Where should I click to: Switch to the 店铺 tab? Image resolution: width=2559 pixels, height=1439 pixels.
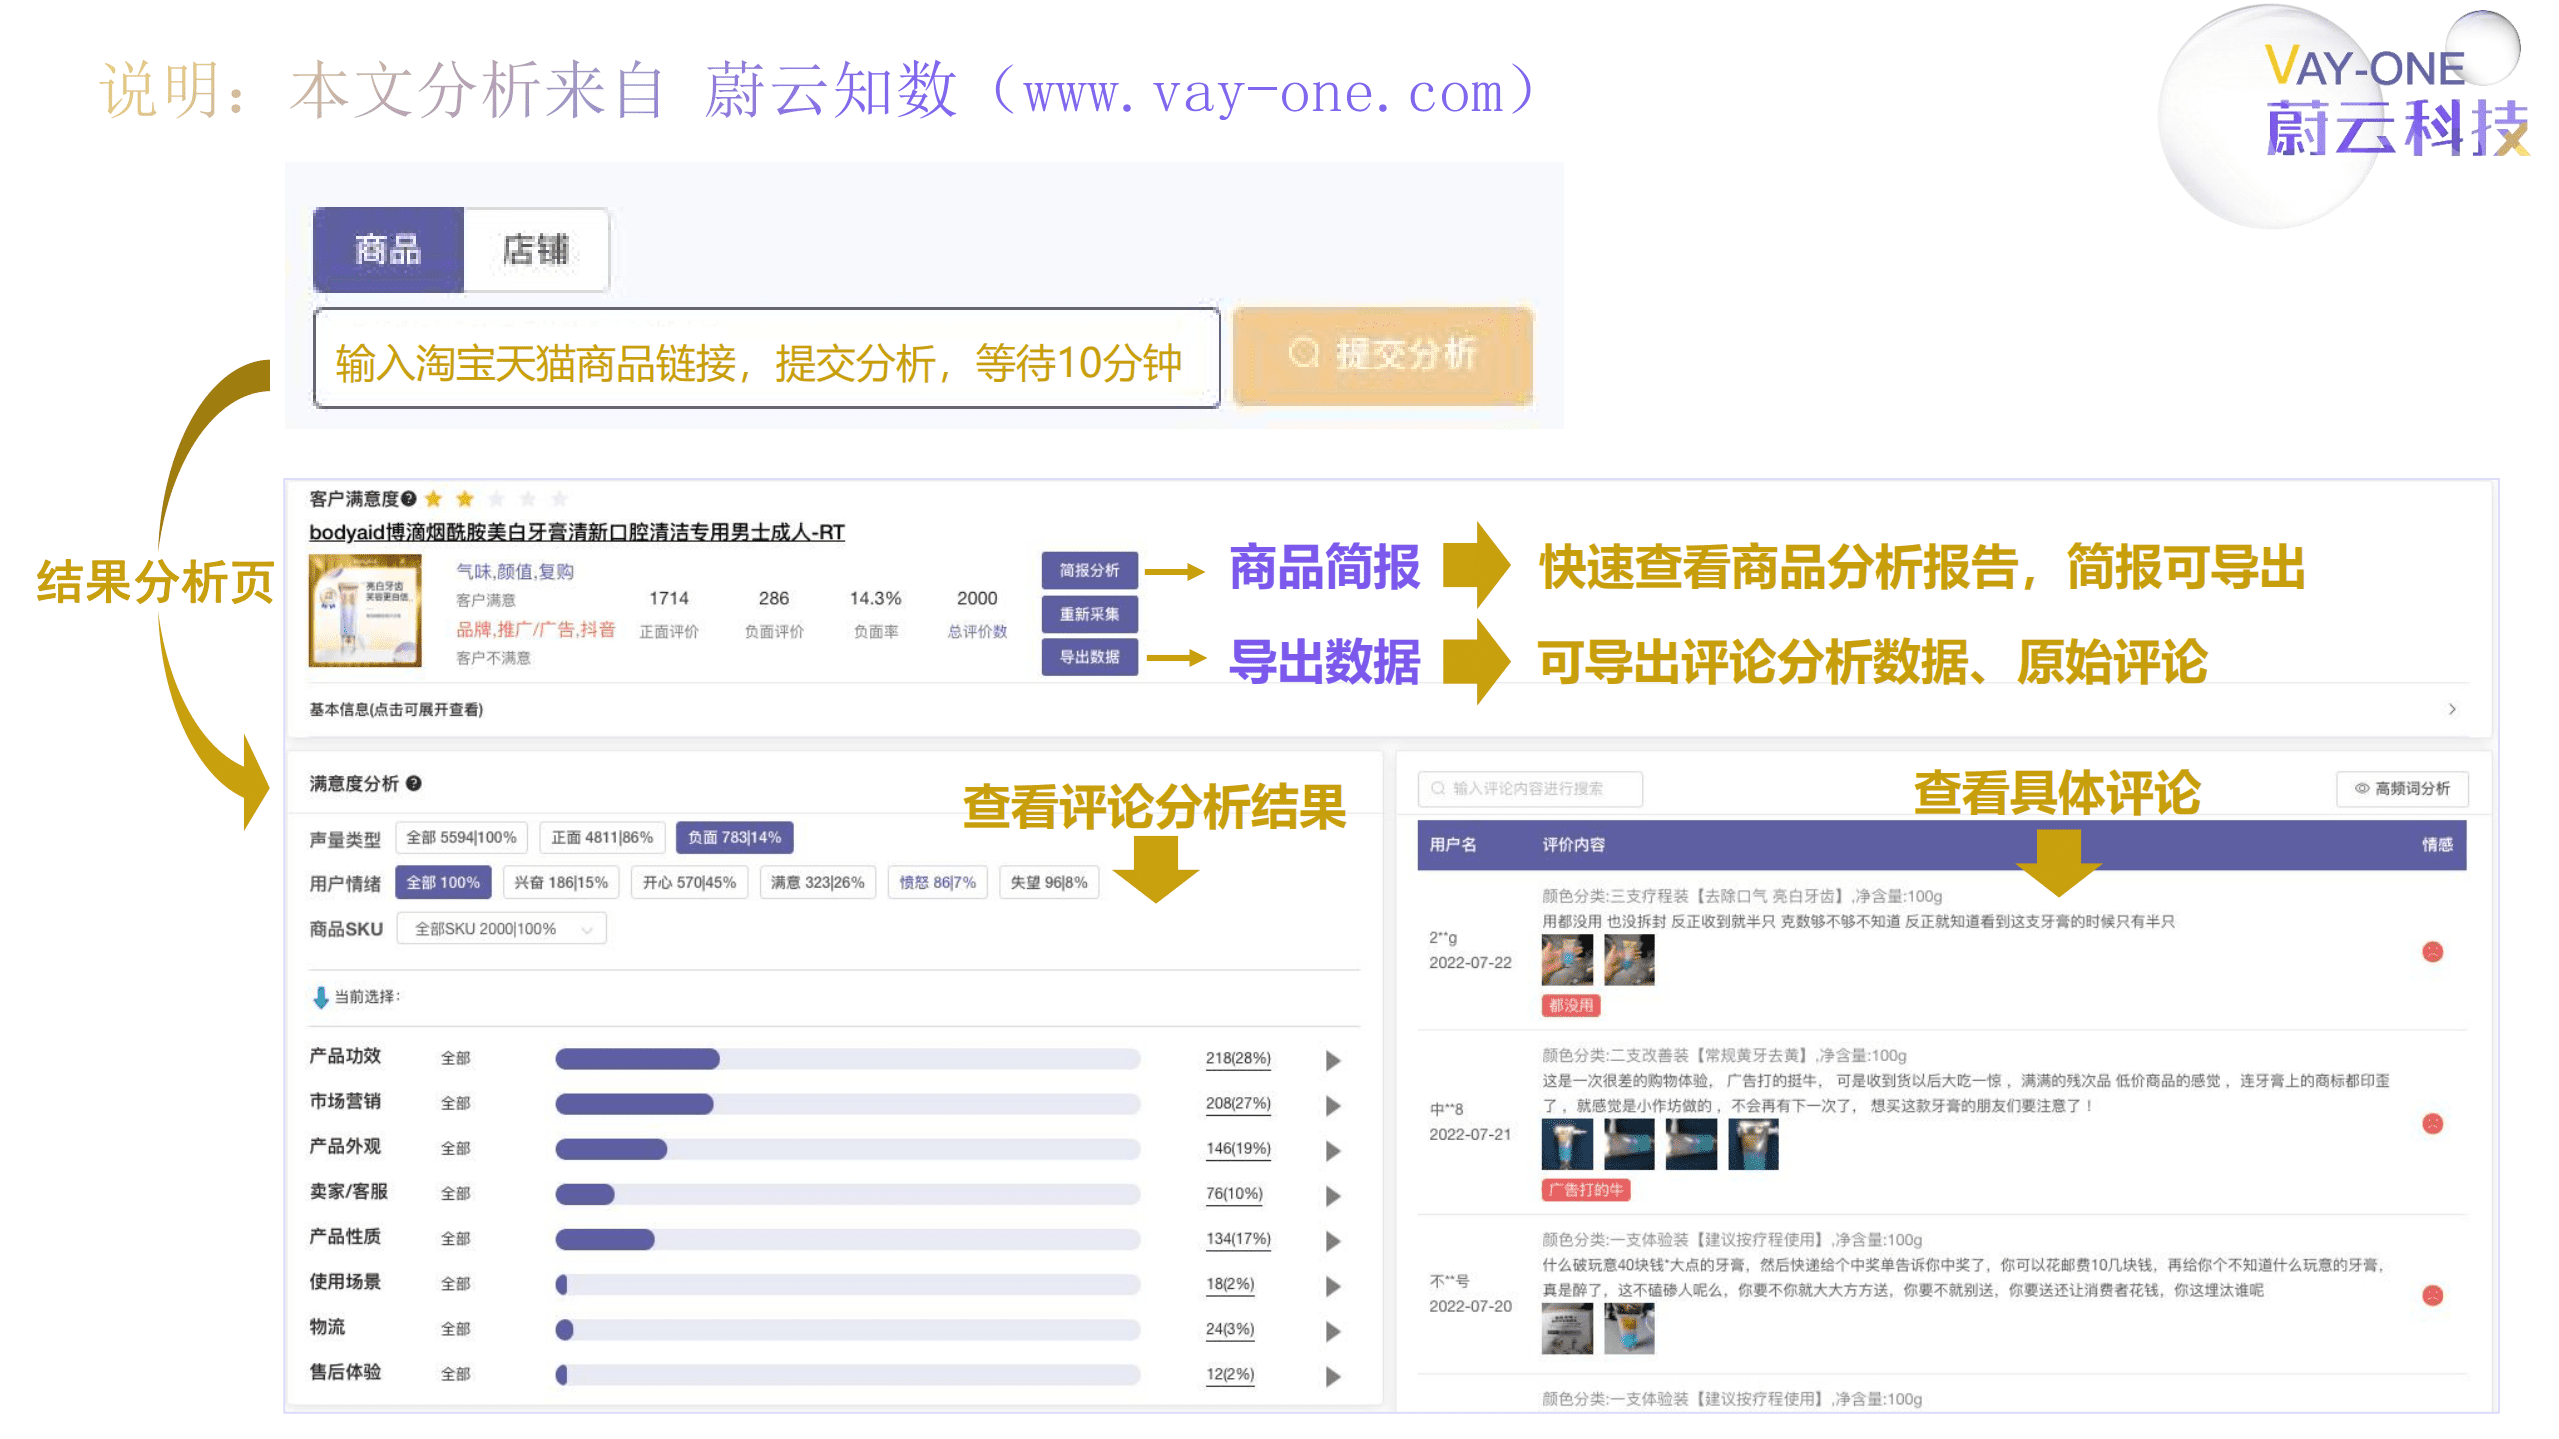[536, 251]
